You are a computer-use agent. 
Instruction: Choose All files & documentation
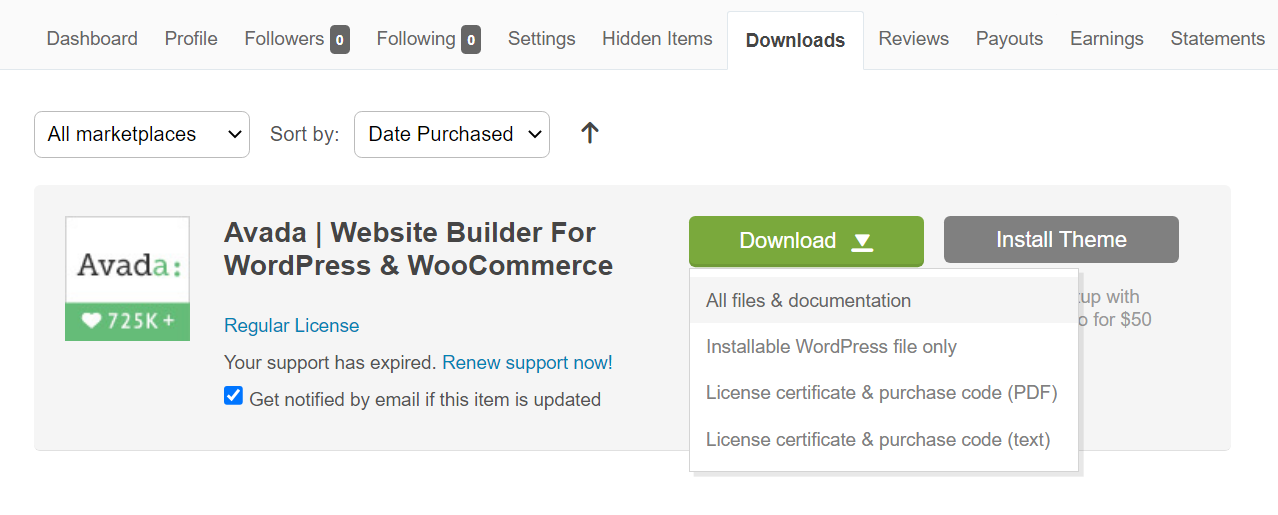point(884,300)
